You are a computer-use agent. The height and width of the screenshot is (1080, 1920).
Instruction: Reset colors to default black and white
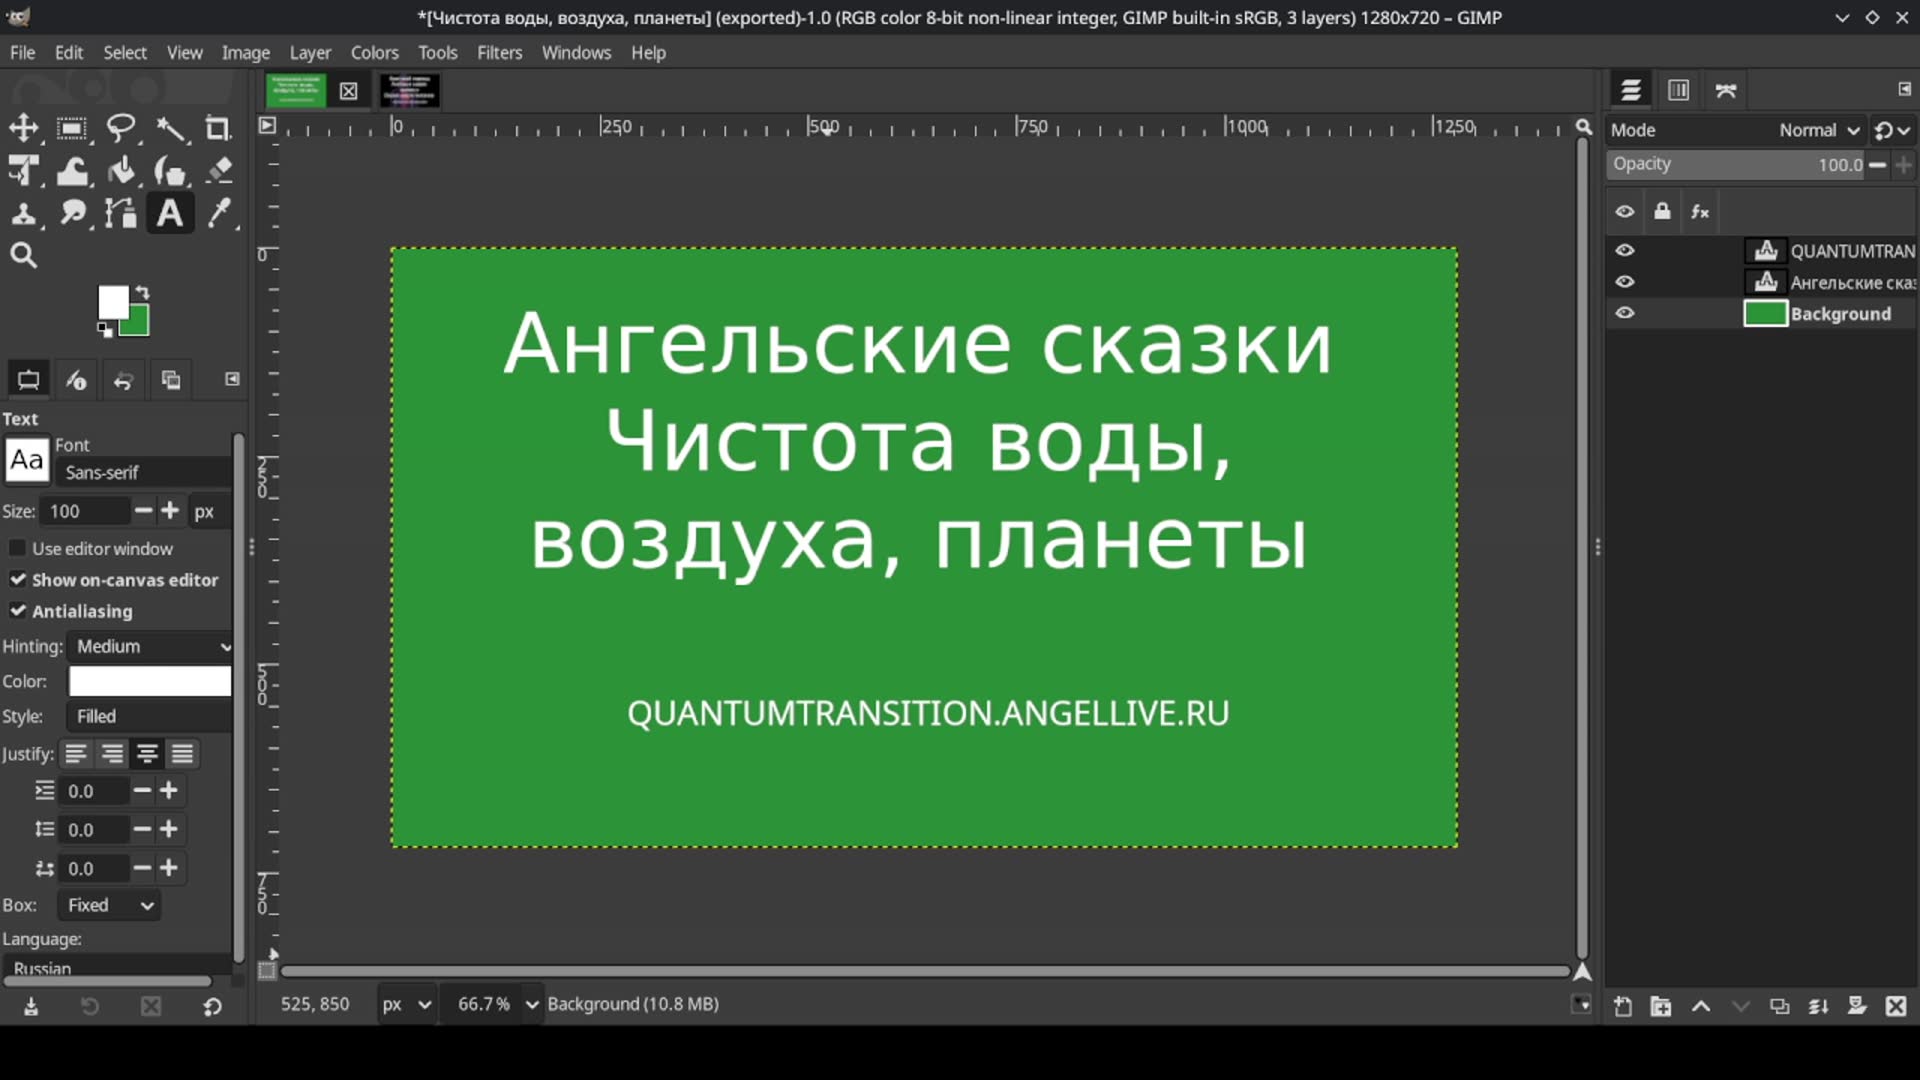[104, 329]
